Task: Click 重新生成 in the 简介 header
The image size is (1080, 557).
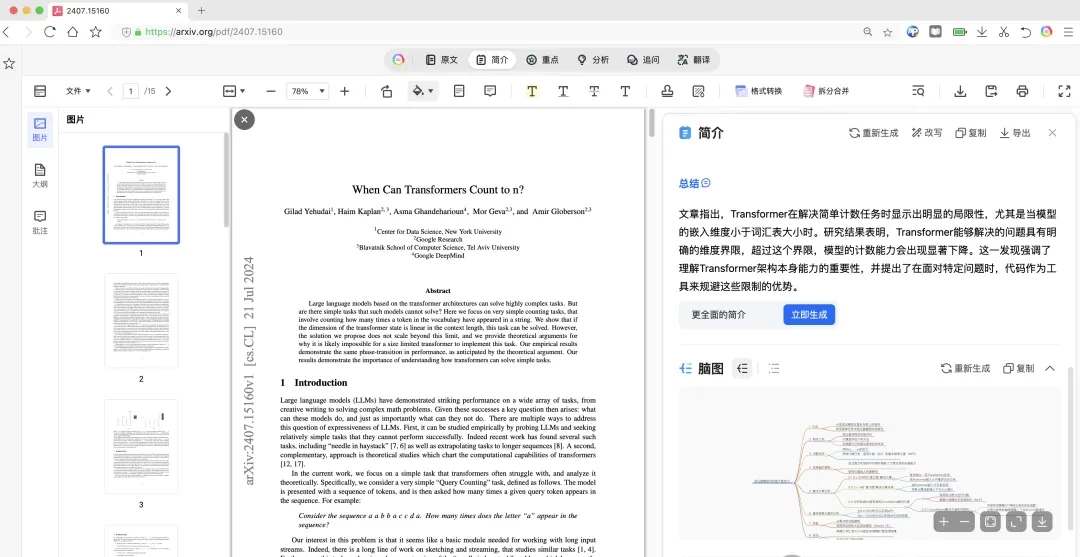Action: [873, 133]
